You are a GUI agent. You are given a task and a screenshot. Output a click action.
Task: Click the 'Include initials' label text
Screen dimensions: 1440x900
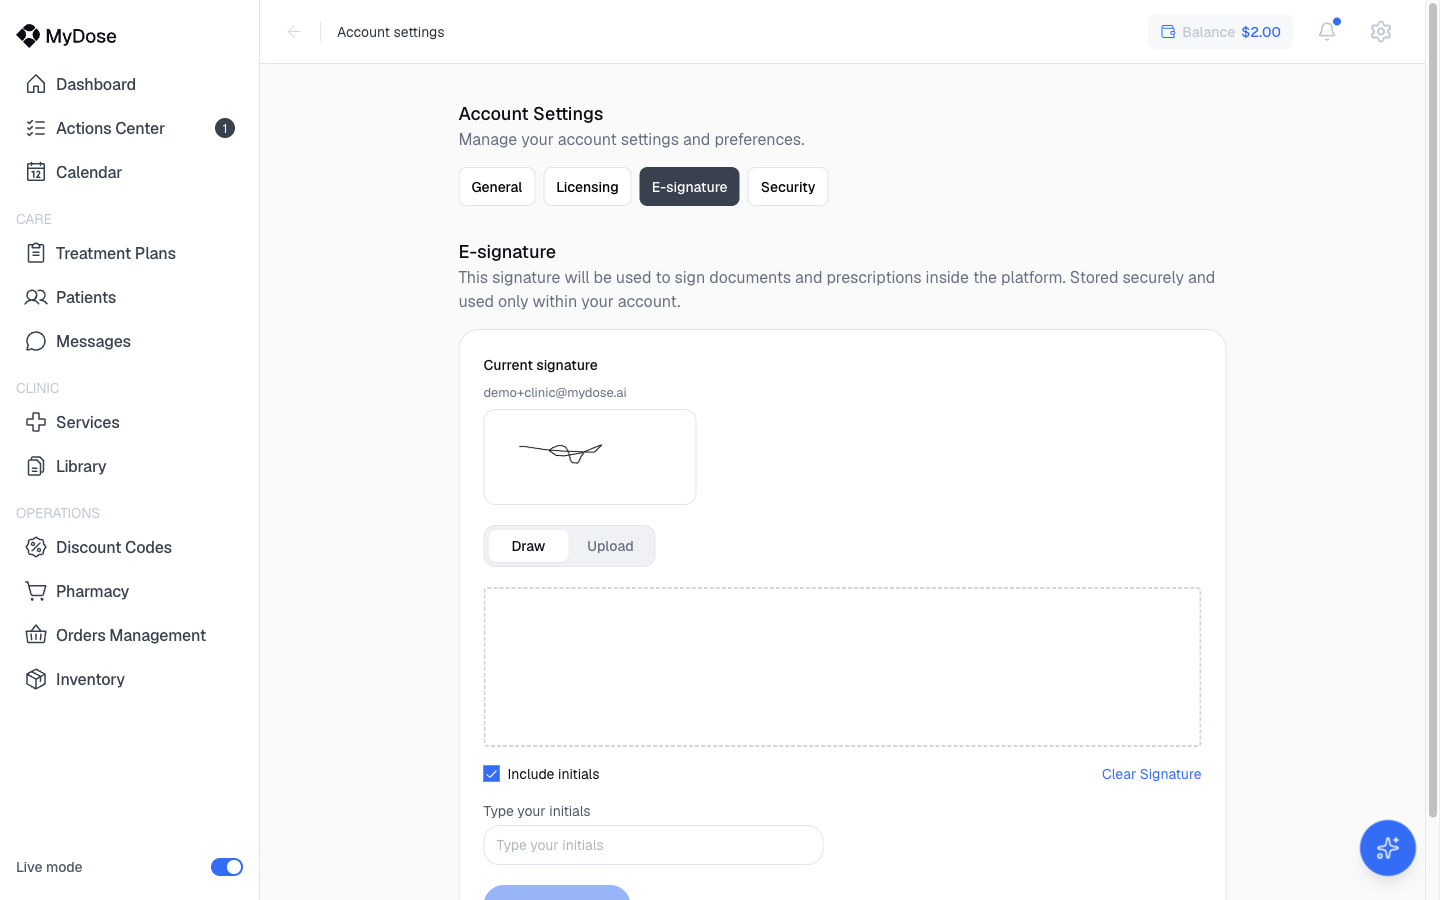pos(553,774)
